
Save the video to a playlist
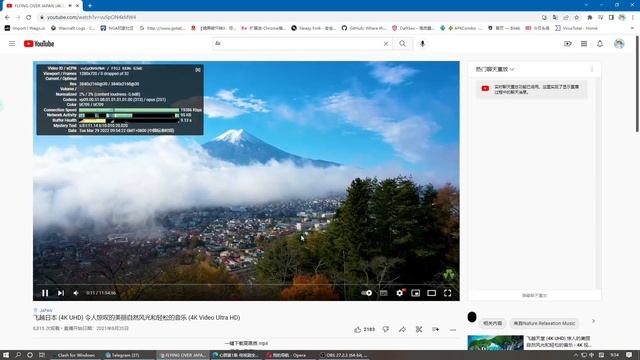click(436, 329)
